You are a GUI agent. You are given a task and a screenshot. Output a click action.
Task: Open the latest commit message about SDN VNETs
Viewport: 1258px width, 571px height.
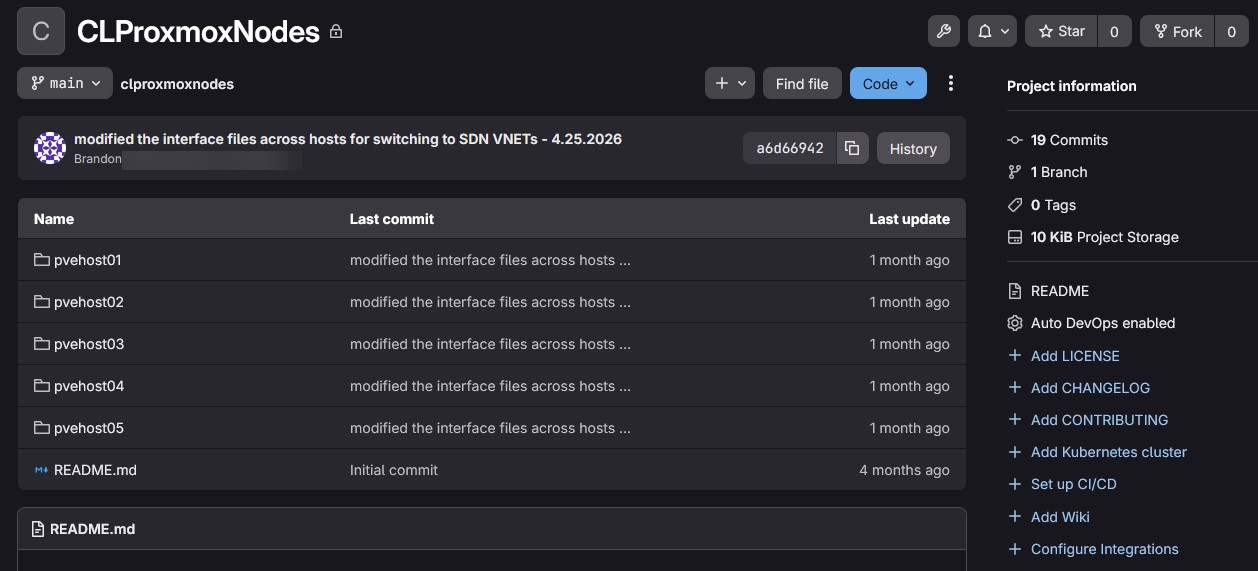tap(348, 139)
